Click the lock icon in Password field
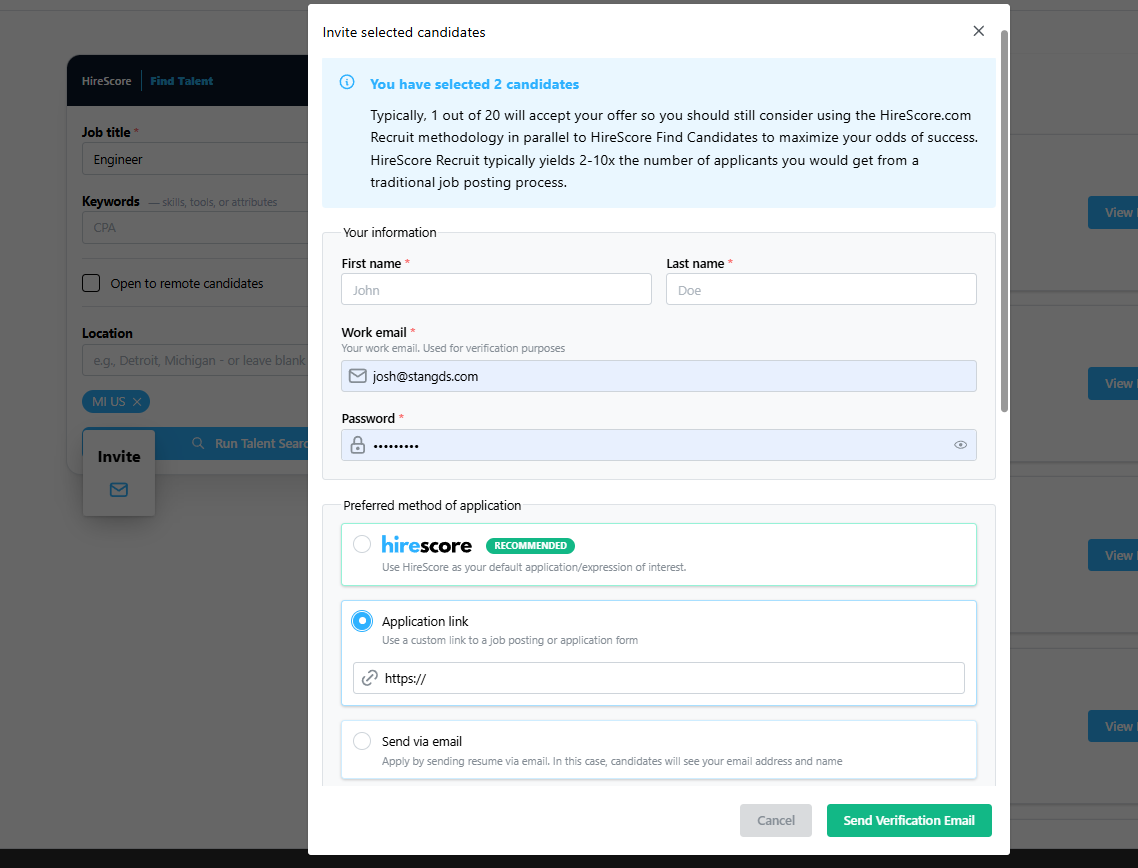The image size is (1138, 868). coord(358,445)
